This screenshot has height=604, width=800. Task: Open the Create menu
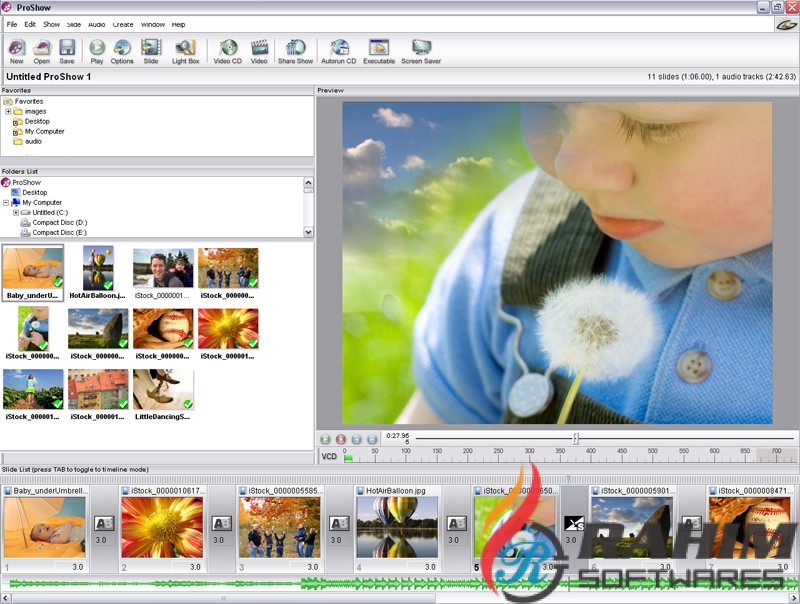(x=123, y=24)
